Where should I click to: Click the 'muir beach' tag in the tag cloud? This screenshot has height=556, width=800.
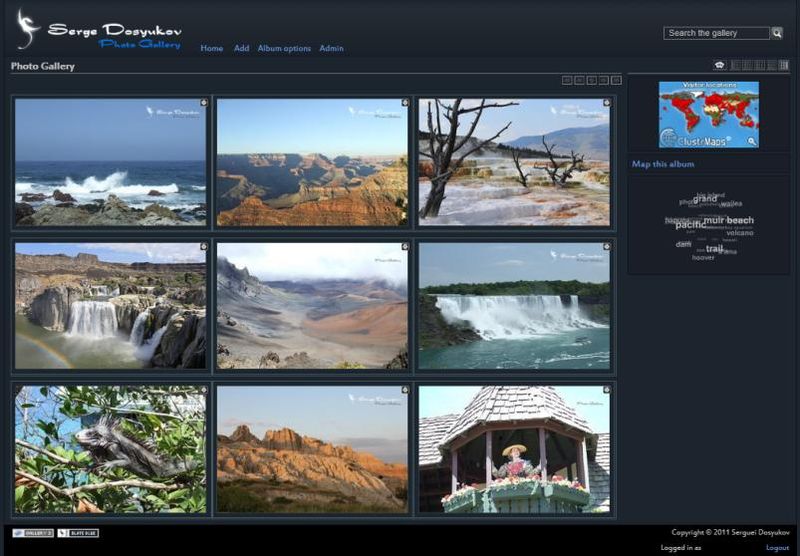click(x=728, y=220)
